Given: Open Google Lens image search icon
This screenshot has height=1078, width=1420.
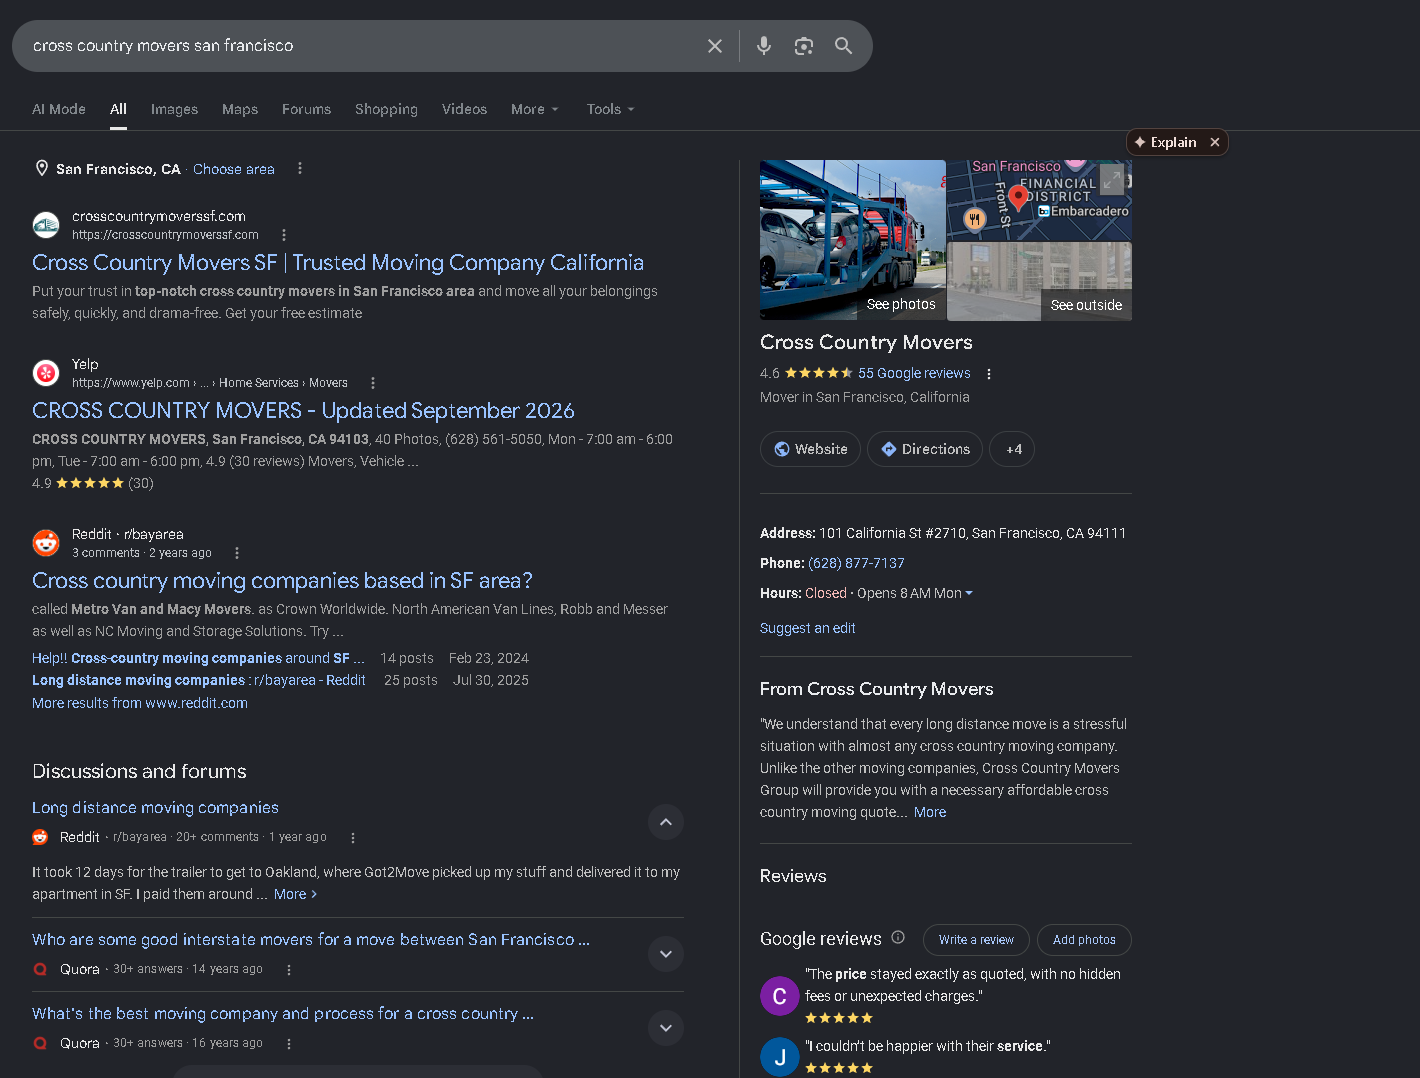Looking at the screenshot, I should tap(804, 46).
